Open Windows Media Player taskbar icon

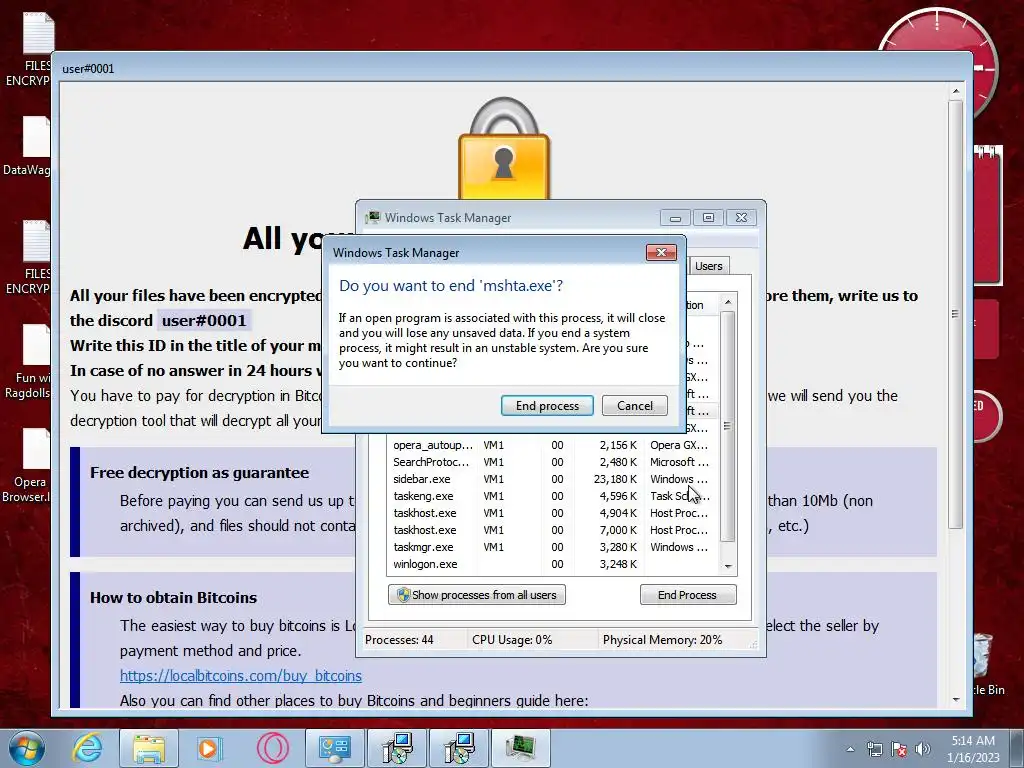pos(210,748)
